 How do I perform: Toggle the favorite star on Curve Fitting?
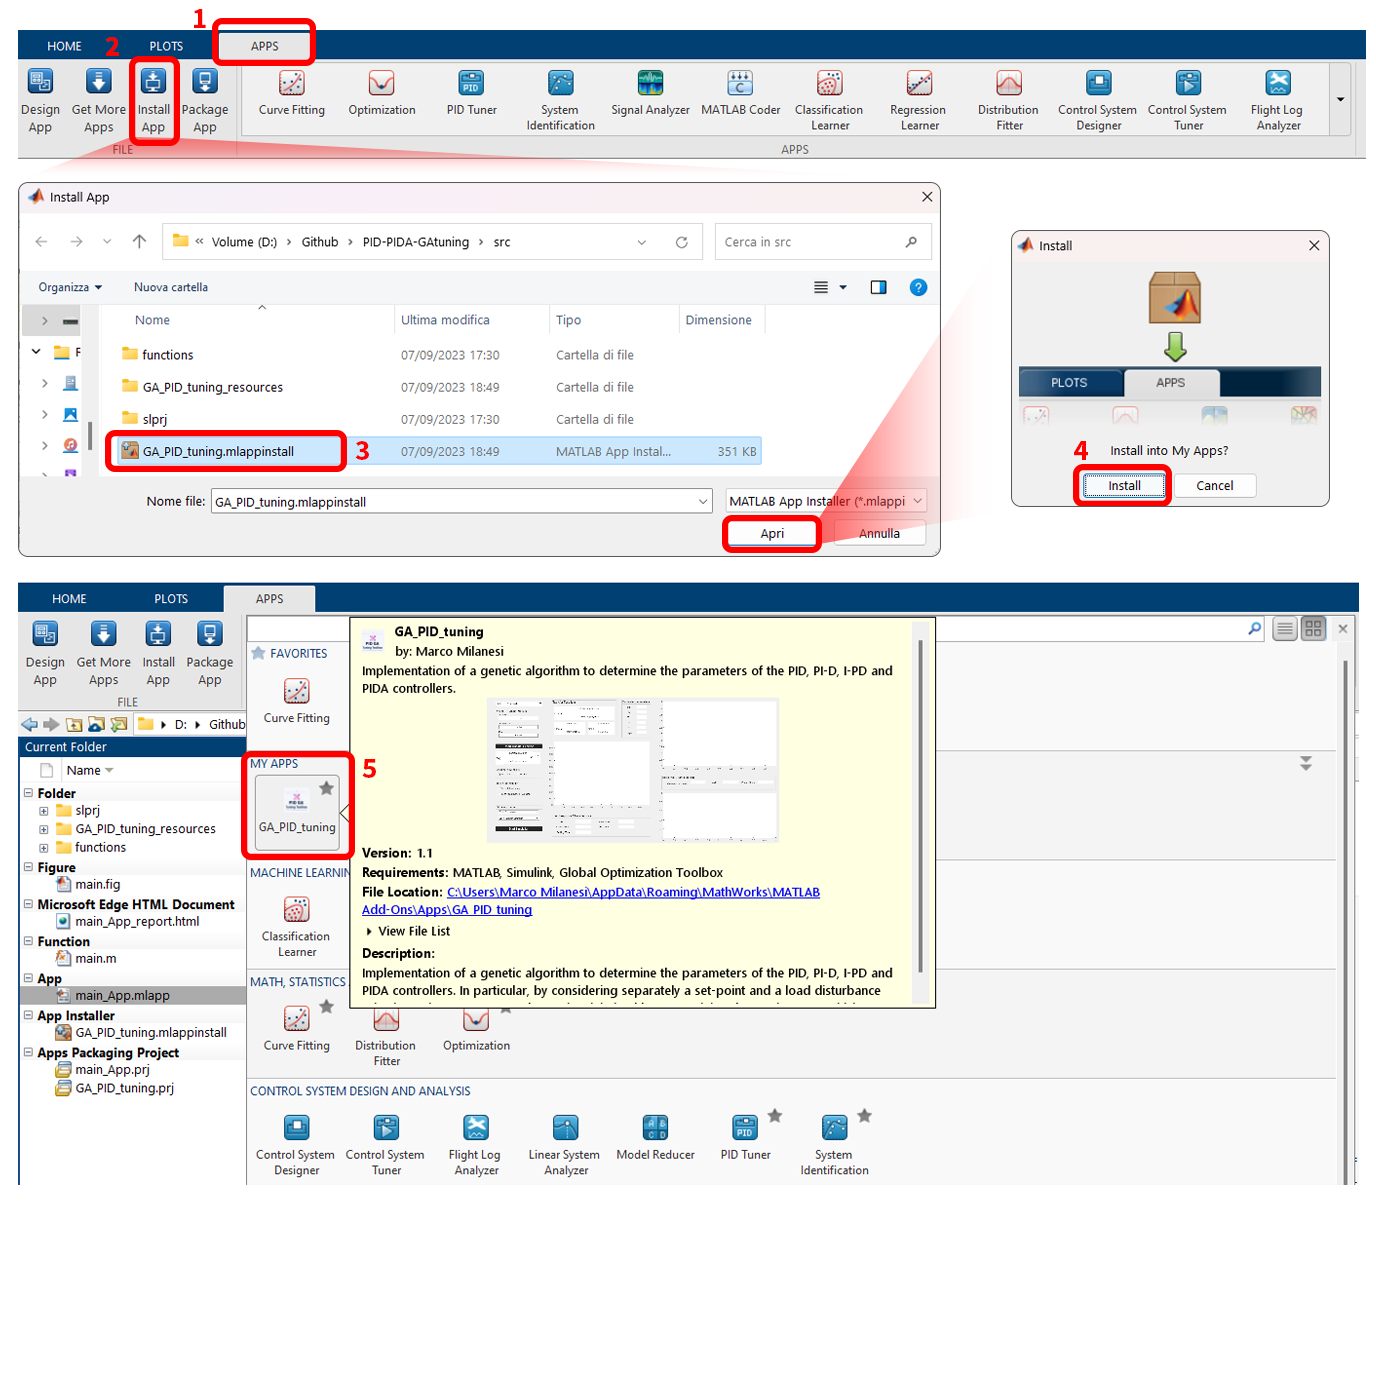[x=327, y=1007]
